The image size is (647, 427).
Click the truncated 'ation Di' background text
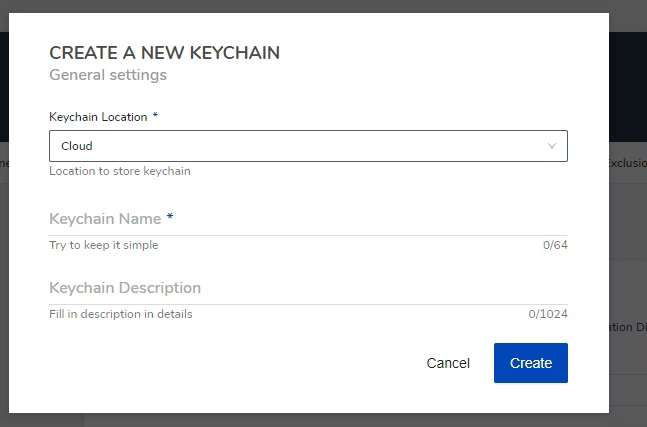pyautogui.click(x=628, y=327)
